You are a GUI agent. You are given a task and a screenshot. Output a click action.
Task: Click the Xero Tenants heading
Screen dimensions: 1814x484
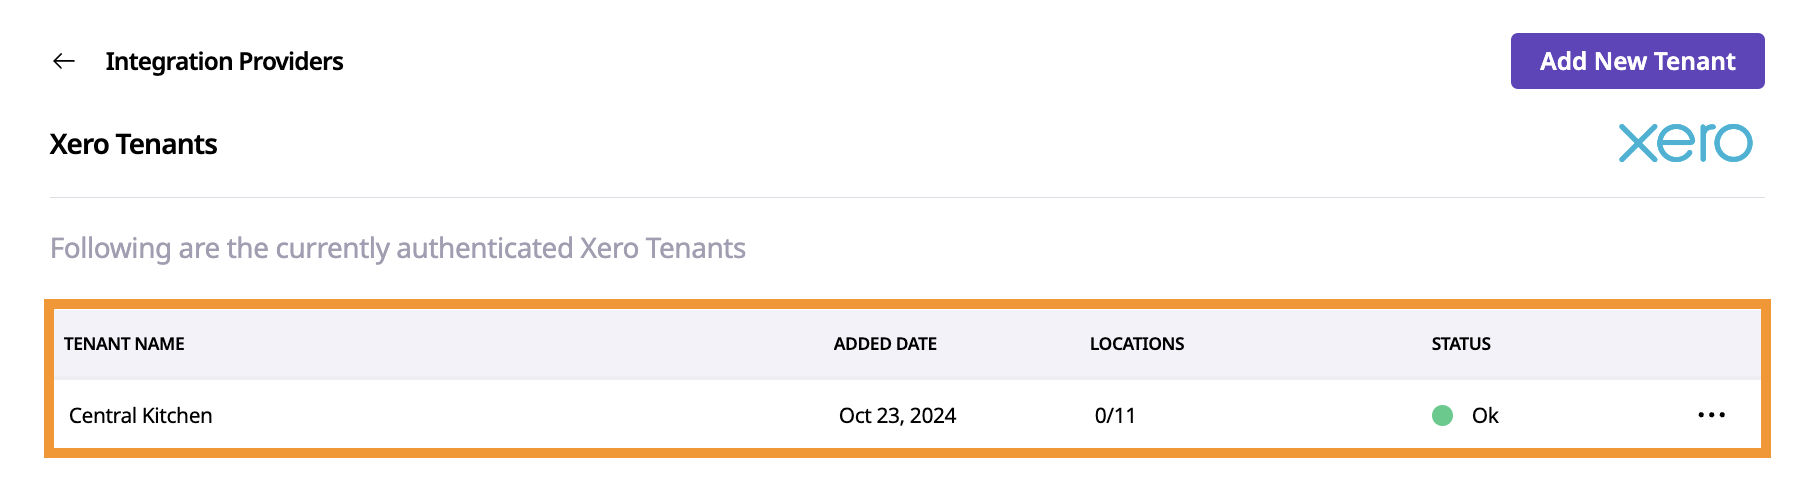[x=133, y=144]
